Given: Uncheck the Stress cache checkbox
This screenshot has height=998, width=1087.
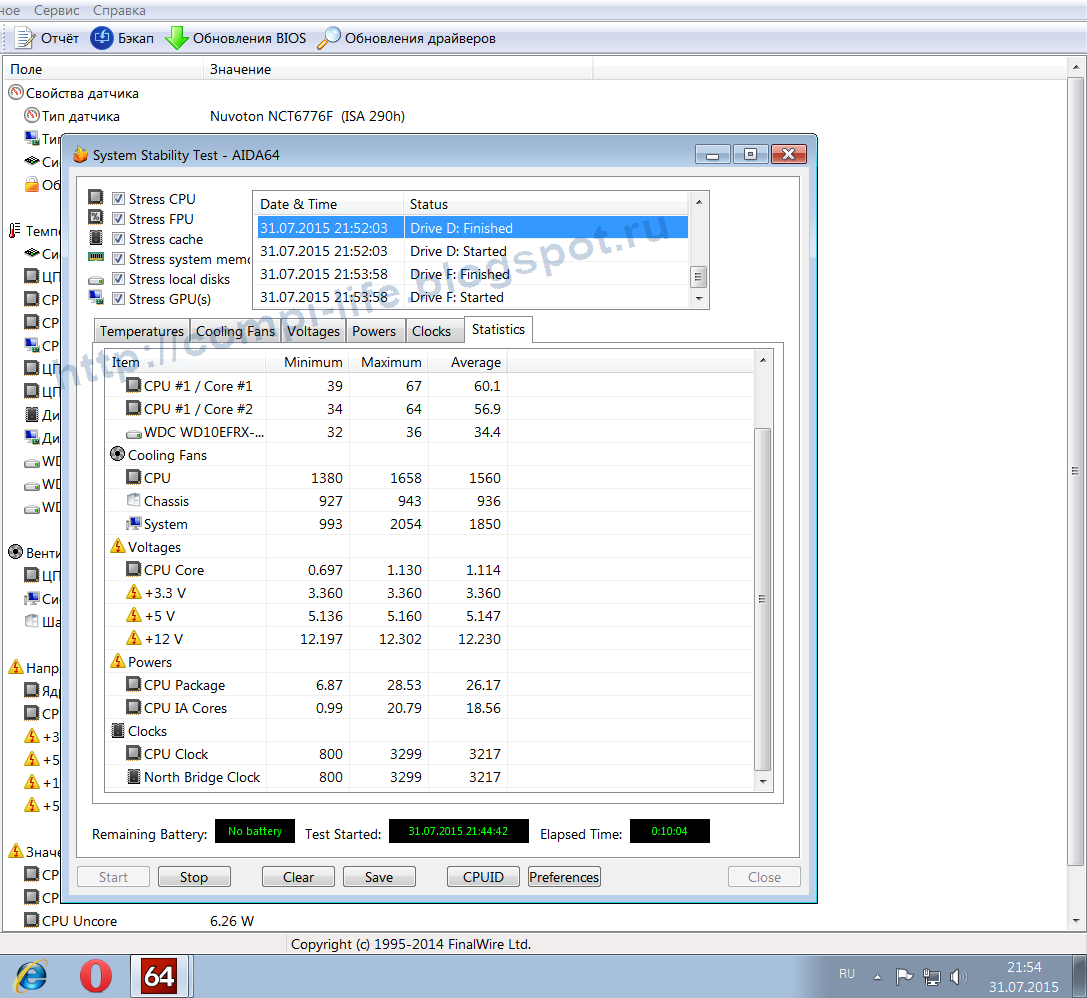Looking at the screenshot, I should click(x=119, y=239).
